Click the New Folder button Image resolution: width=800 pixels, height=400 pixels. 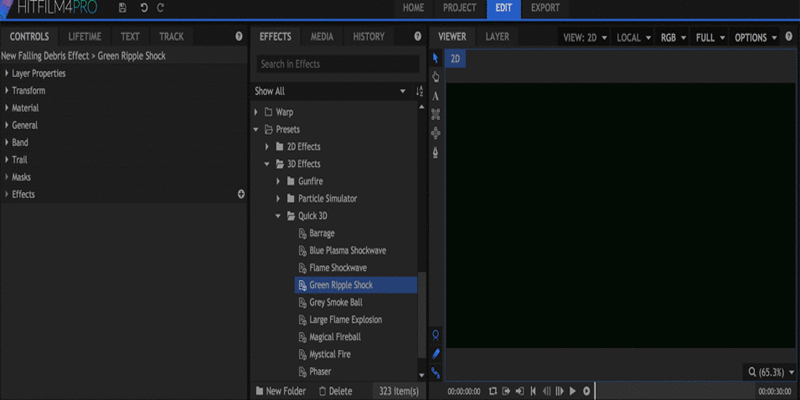click(281, 391)
